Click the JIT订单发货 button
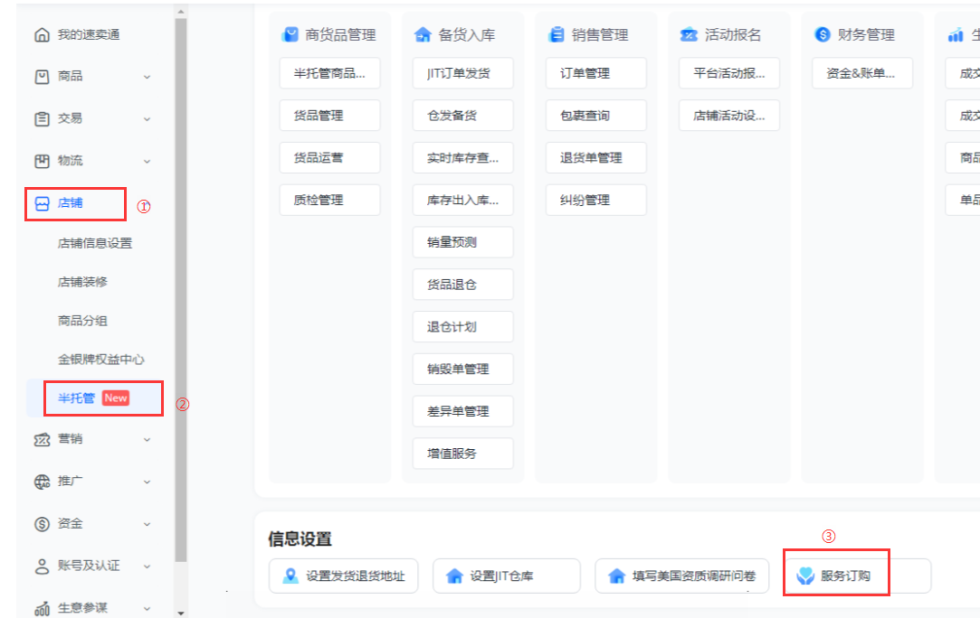 (x=462, y=73)
